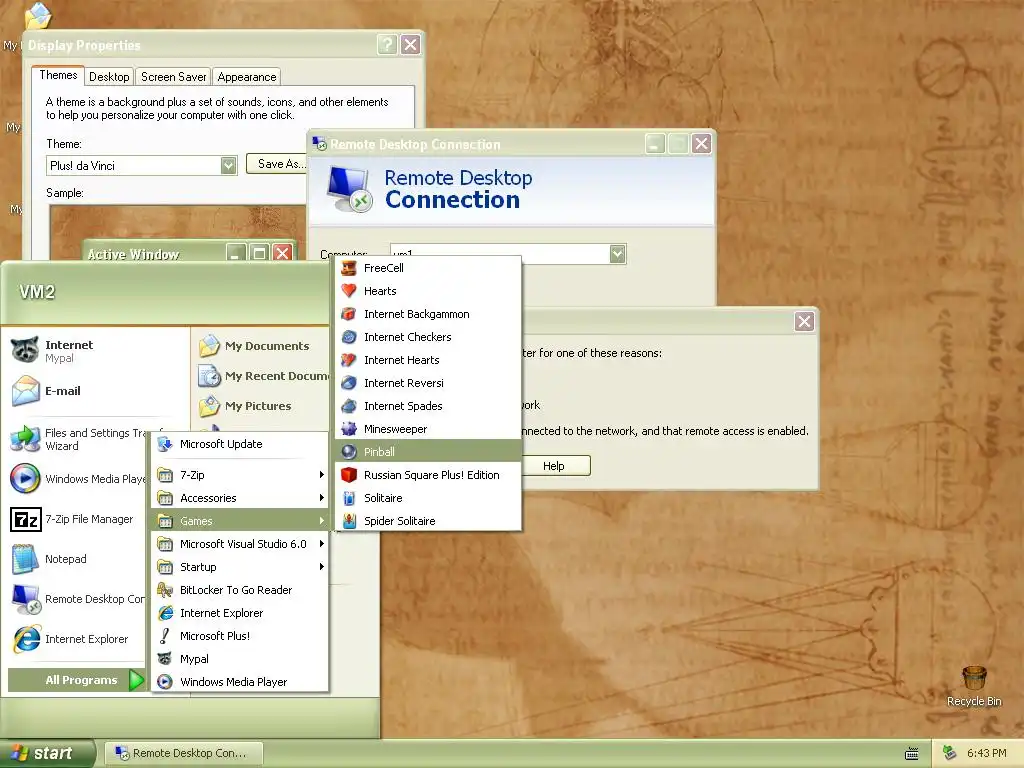Expand the Accessories submenu
Image resolution: width=1024 pixels, height=768 pixels.
pyautogui.click(x=240, y=498)
